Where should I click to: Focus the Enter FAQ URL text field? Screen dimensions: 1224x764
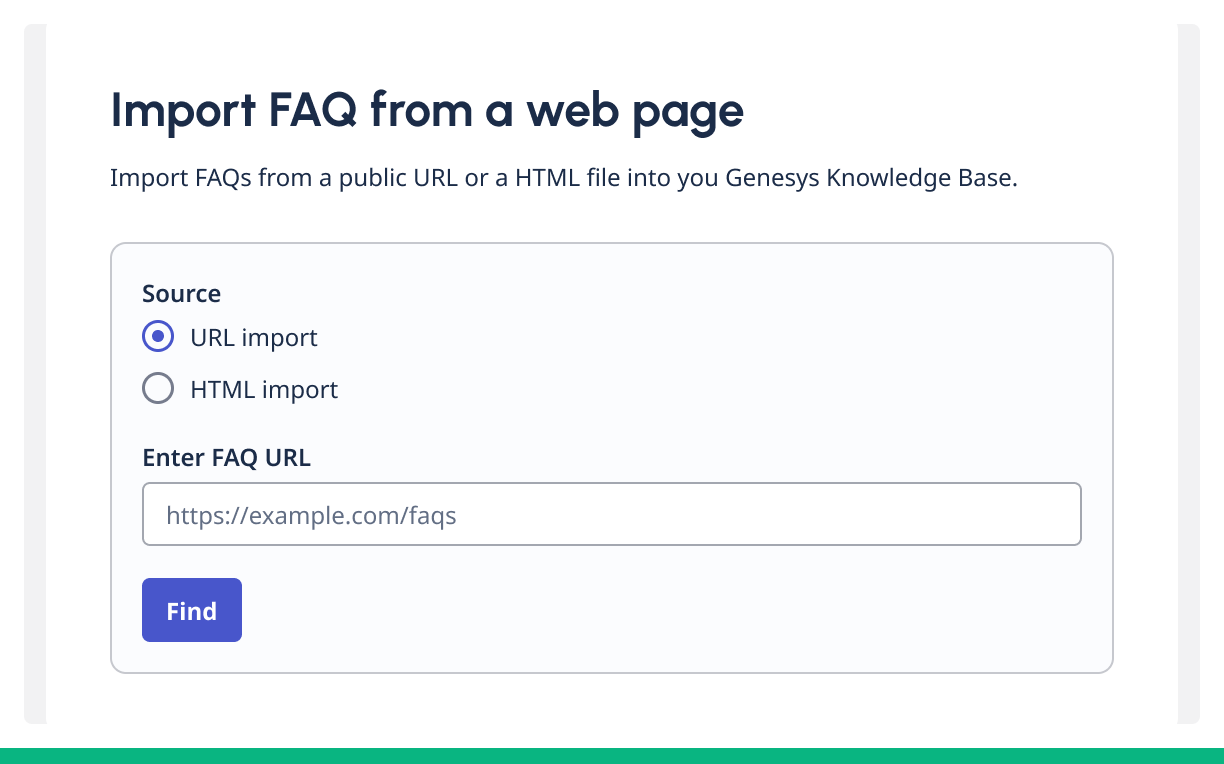pos(611,515)
